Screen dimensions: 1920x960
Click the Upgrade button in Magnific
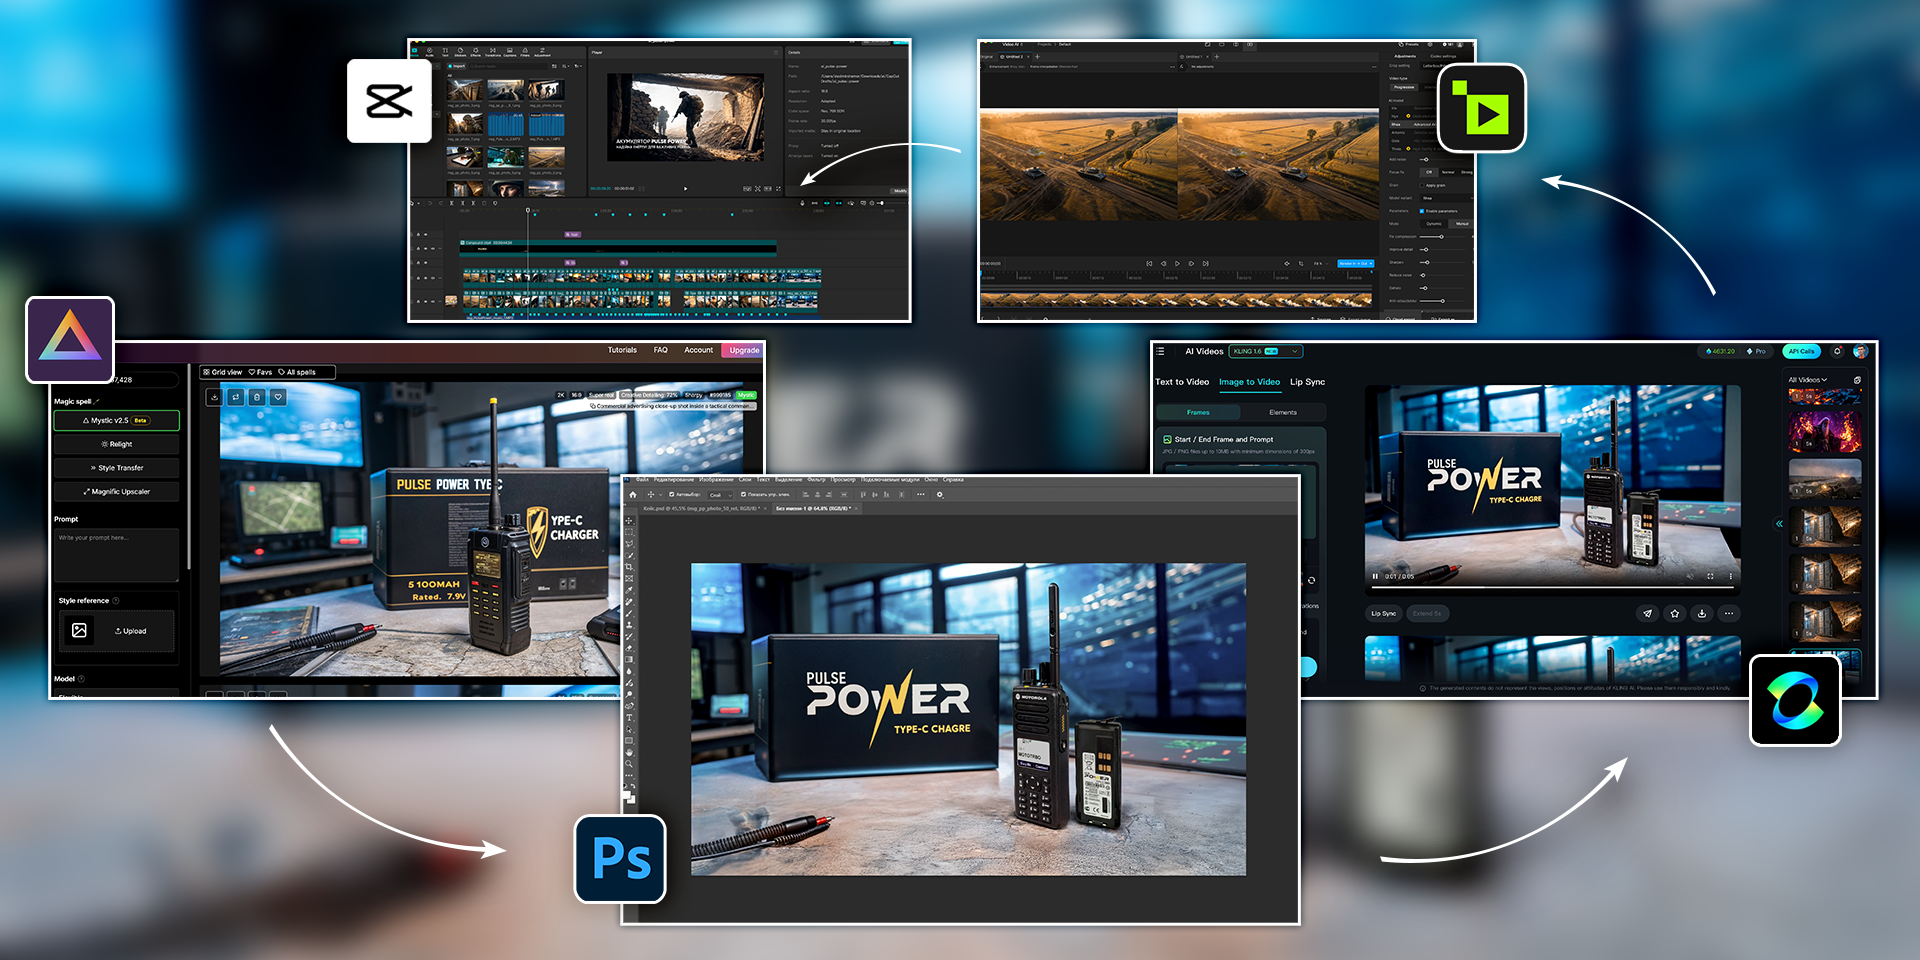(744, 350)
